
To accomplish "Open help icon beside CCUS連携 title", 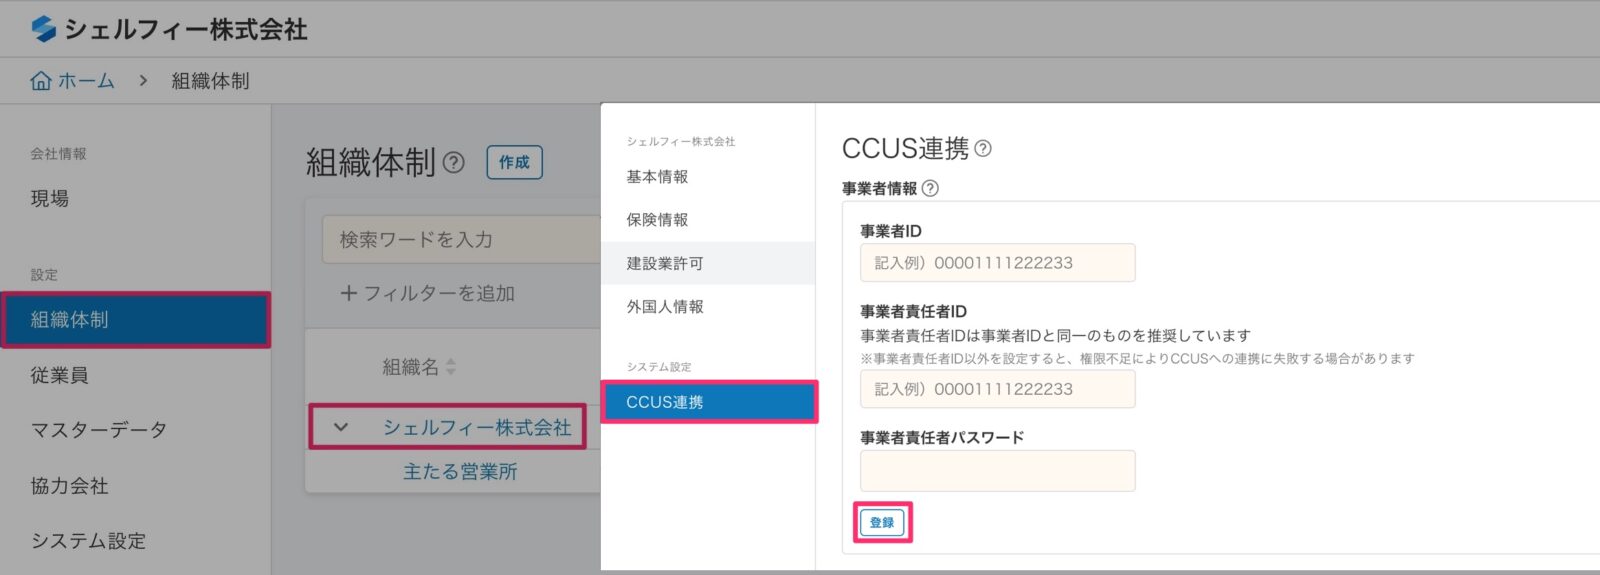I will (x=983, y=149).
